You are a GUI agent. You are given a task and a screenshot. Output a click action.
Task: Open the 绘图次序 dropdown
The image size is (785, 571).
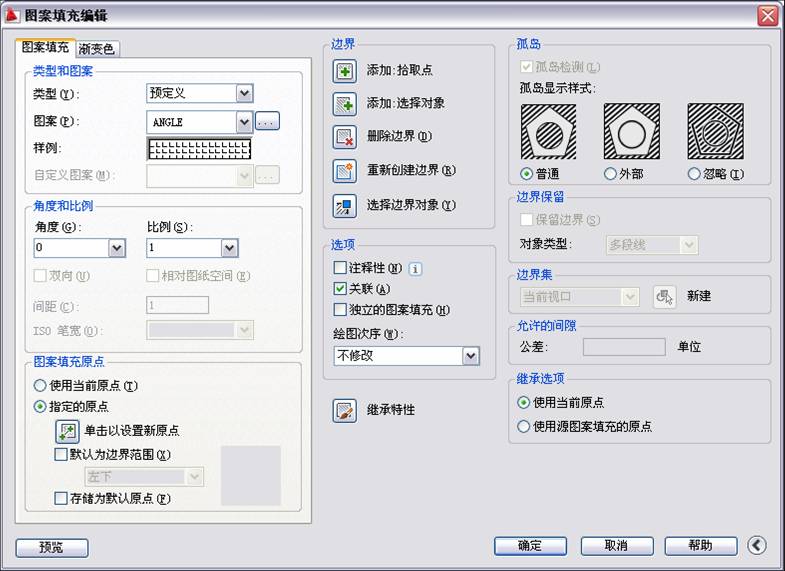point(470,356)
